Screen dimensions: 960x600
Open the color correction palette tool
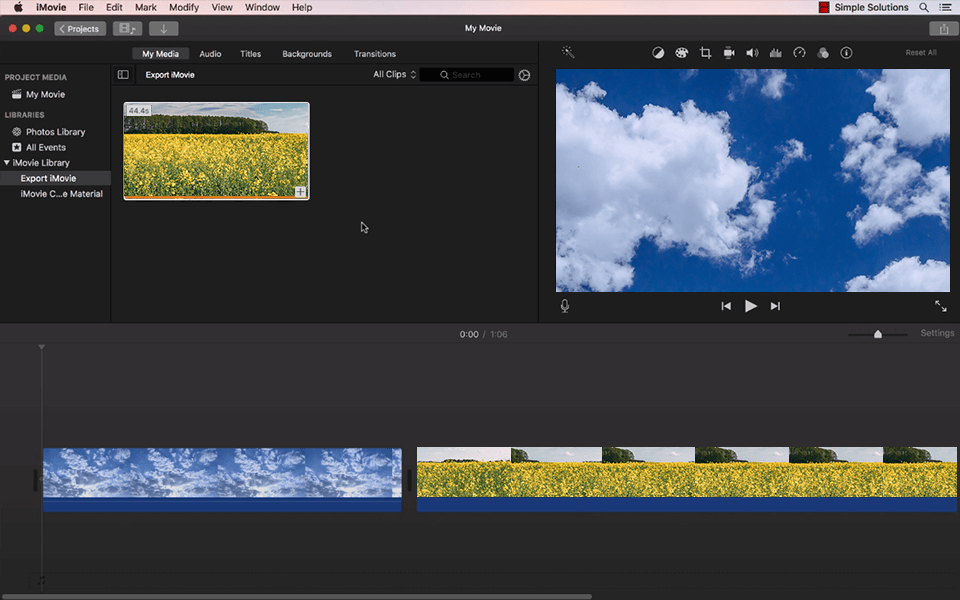[x=682, y=53]
